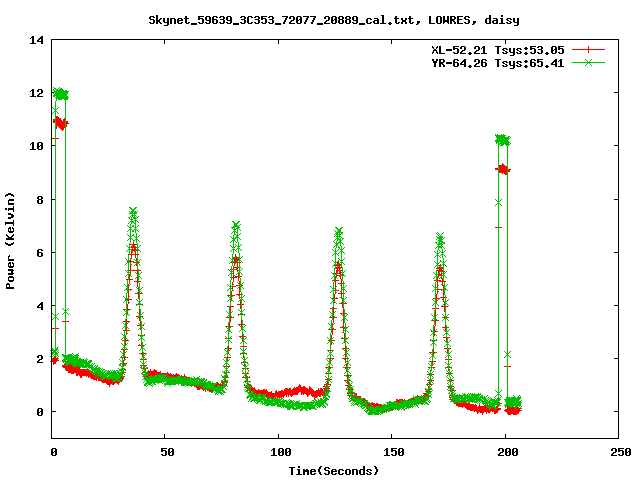Image resolution: width=640 pixels, height=480 pixels.
Task: Click the y-axis tick label 10
Action: coord(36,146)
